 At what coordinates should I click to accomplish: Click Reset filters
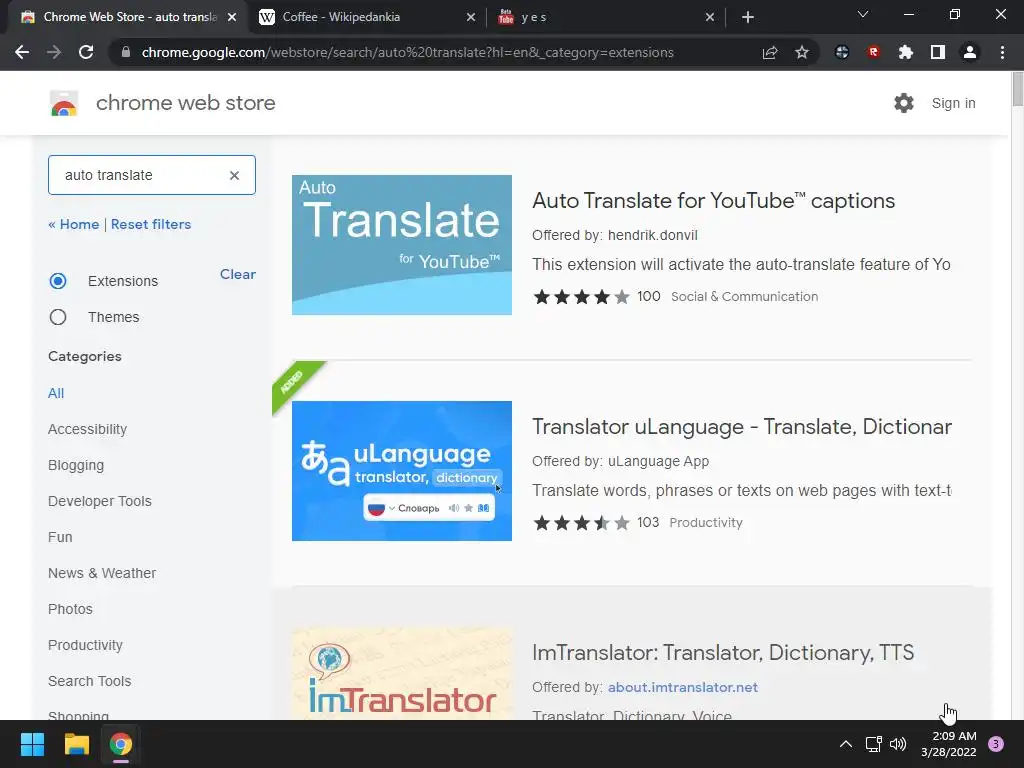(151, 225)
